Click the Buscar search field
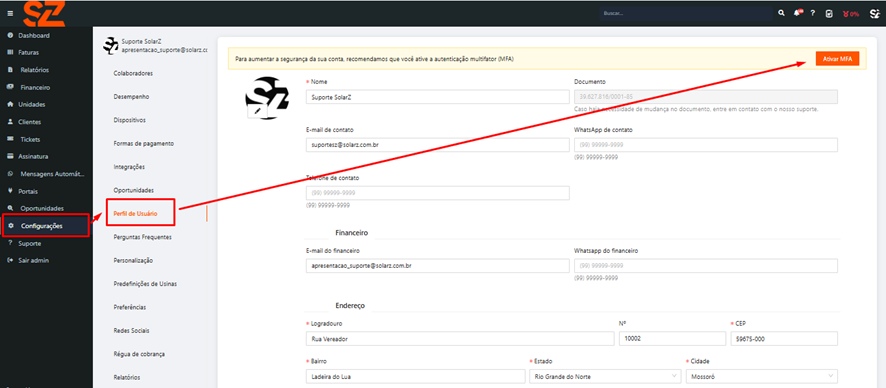Image resolution: width=886 pixels, height=388 pixels. [686, 13]
